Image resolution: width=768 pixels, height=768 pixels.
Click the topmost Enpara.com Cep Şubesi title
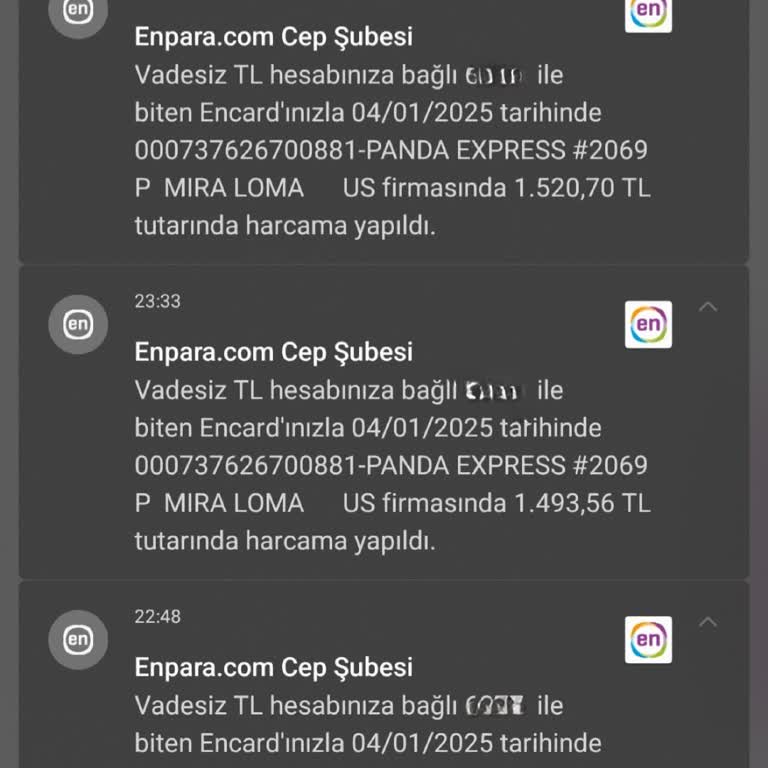click(x=273, y=37)
